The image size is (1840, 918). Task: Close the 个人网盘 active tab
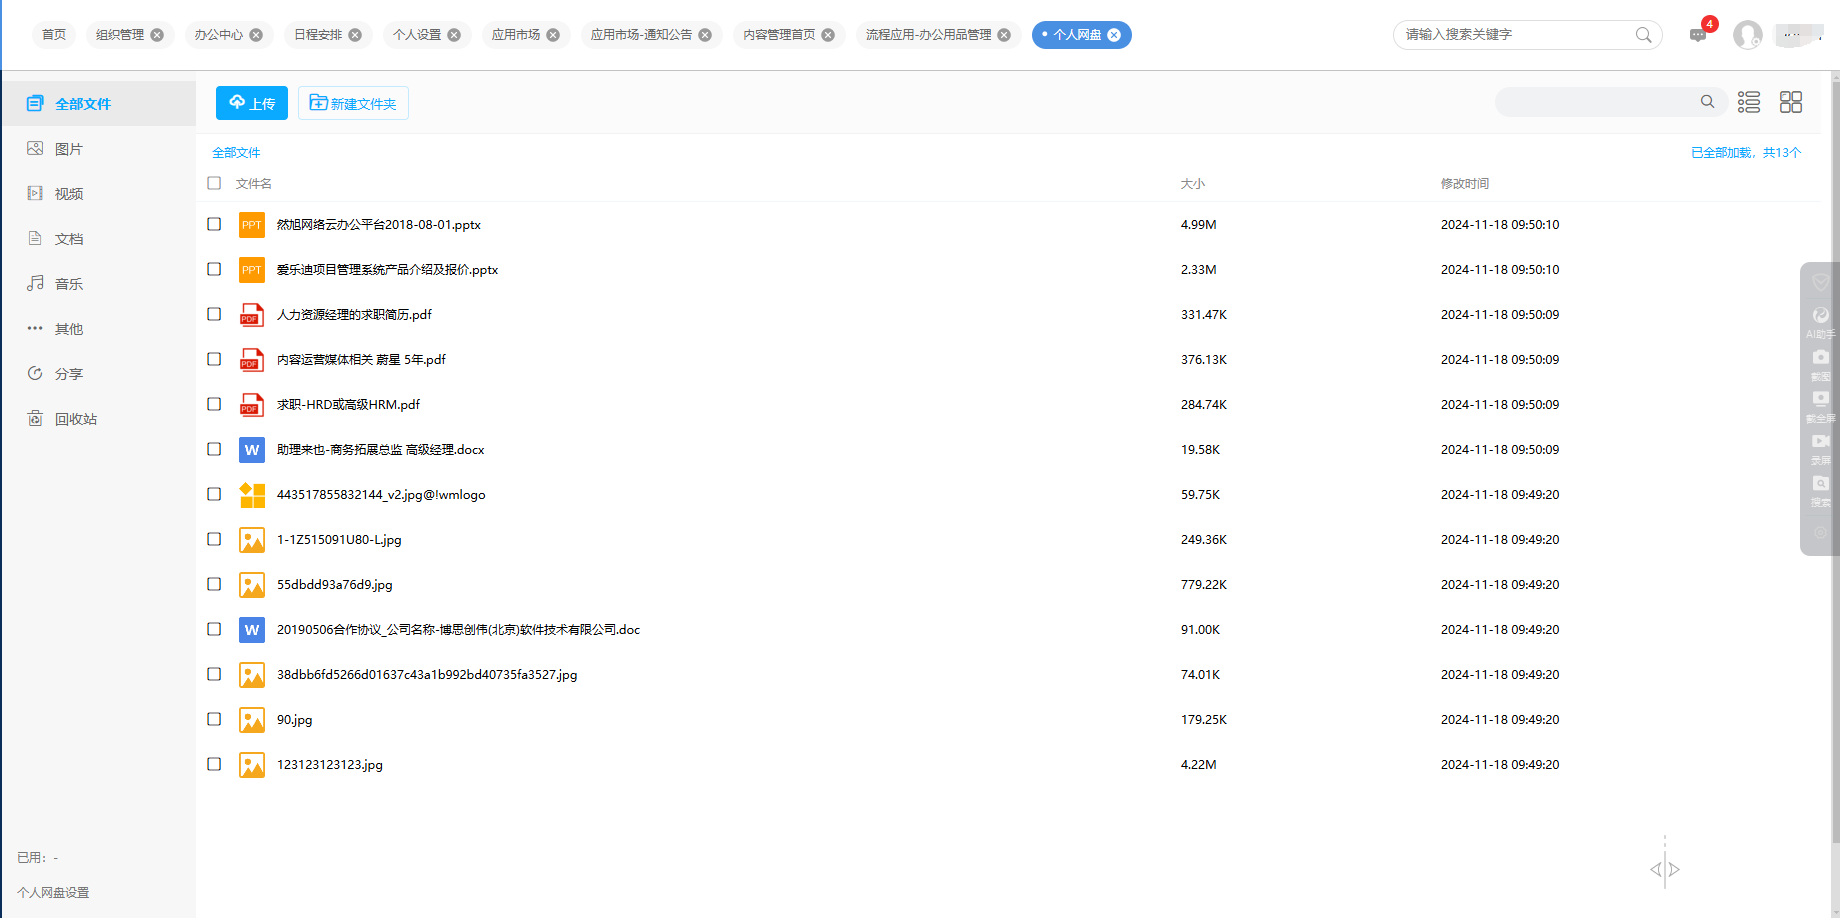1114,35
